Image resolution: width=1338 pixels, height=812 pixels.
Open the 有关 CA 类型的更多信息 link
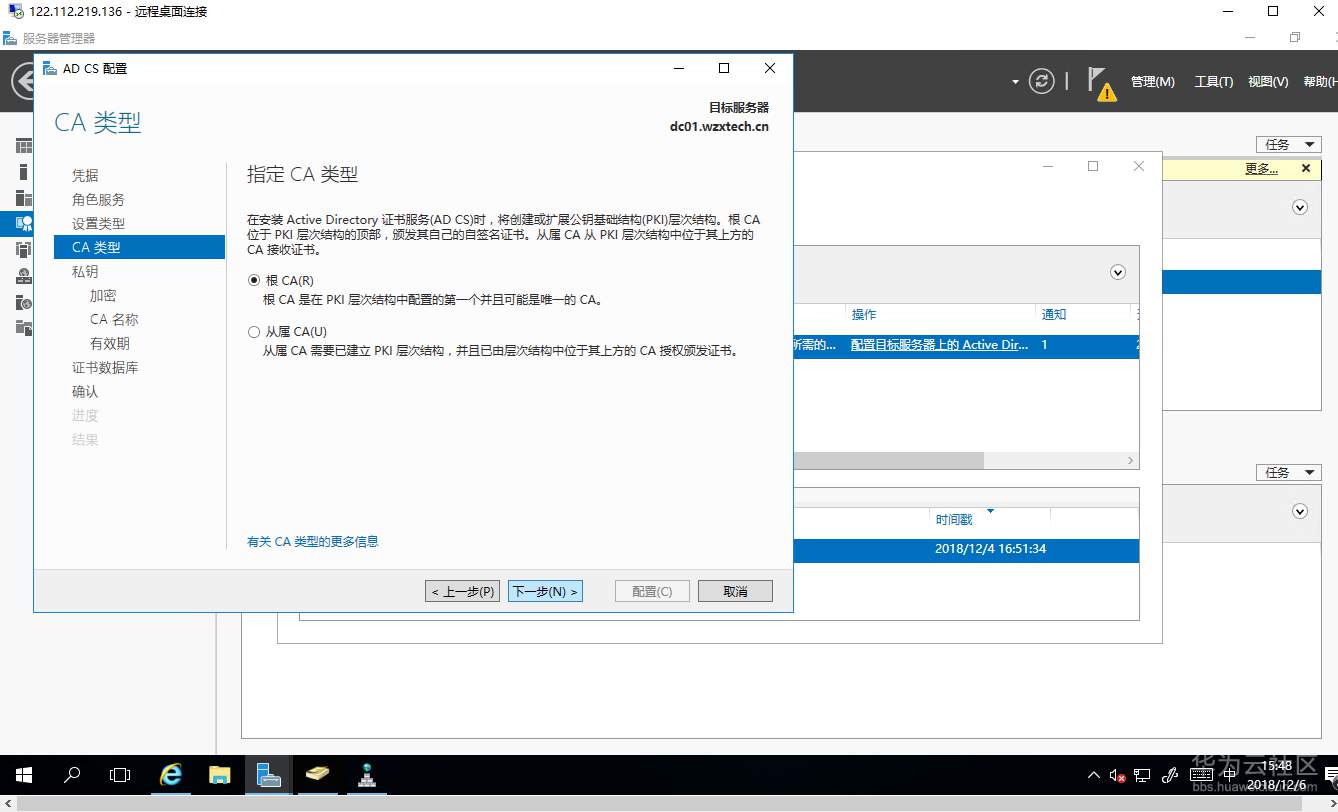[313, 541]
